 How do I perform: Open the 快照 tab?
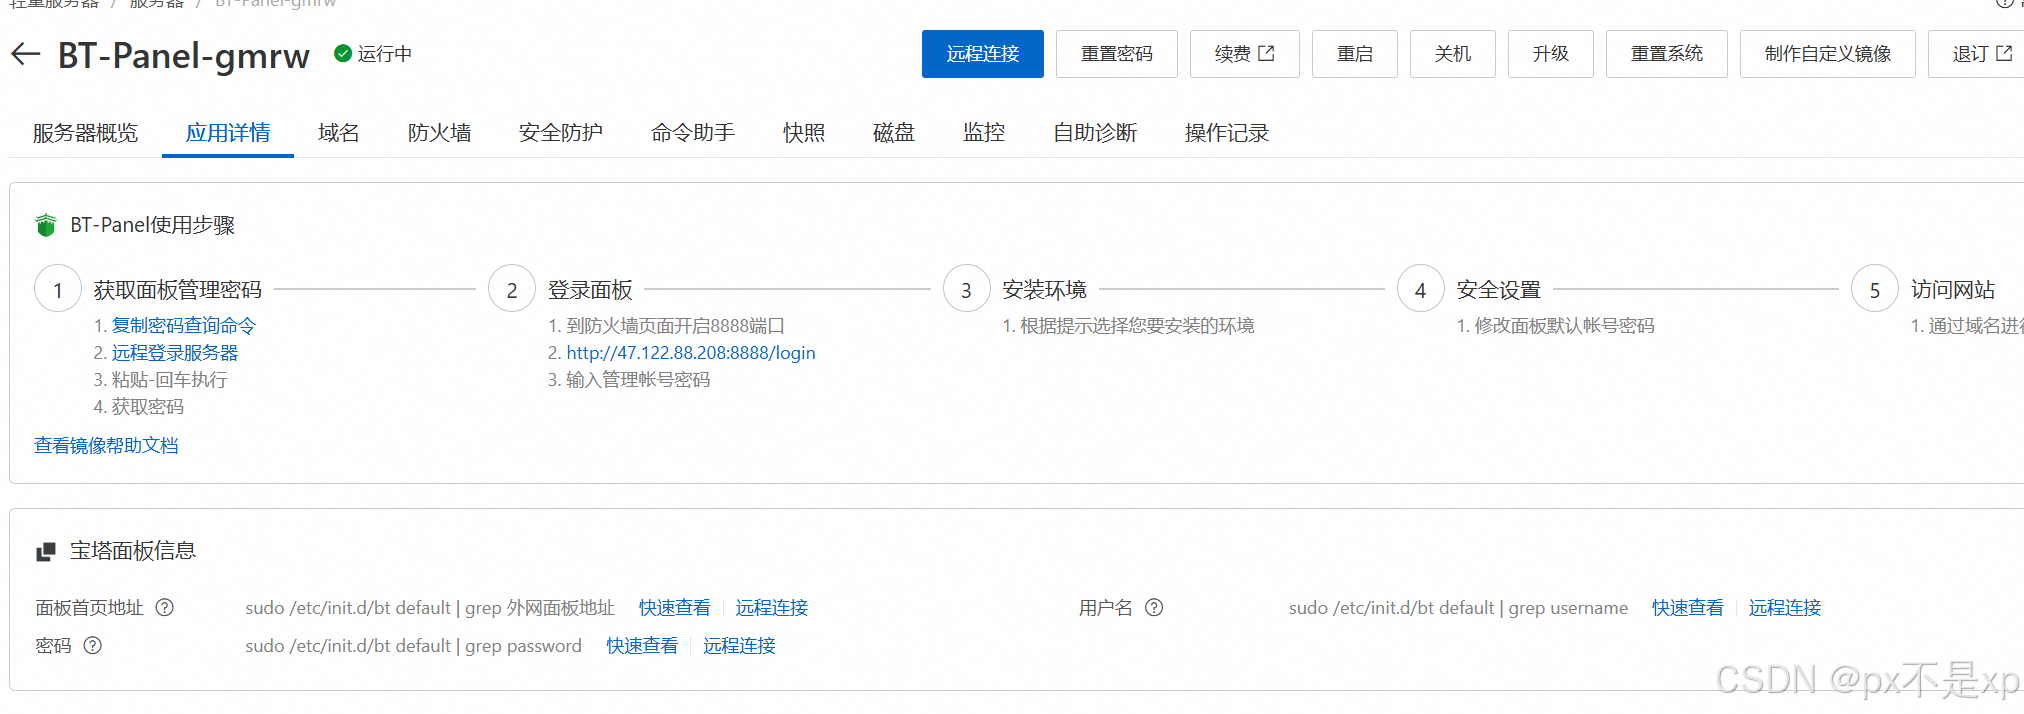click(x=803, y=133)
